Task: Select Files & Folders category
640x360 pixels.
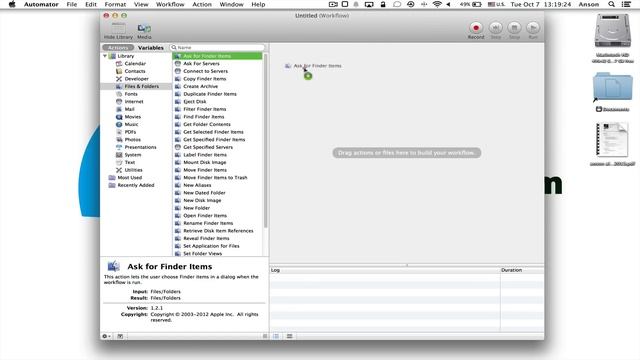Action: pos(136,87)
